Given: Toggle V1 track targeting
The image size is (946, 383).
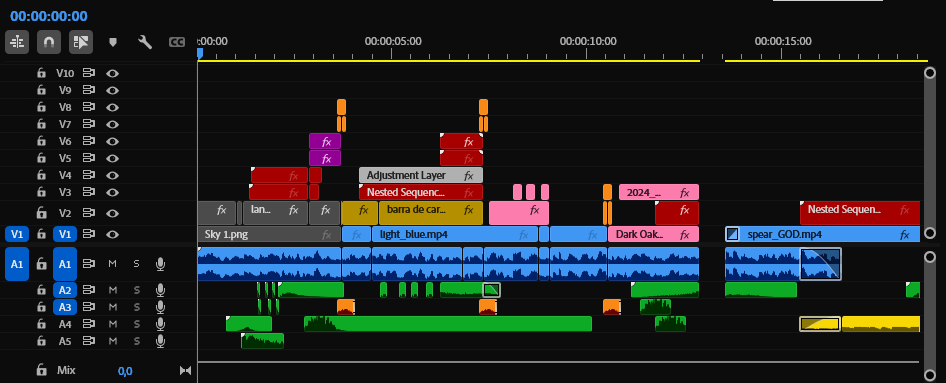Looking at the screenshot, I should coord(64,234).
